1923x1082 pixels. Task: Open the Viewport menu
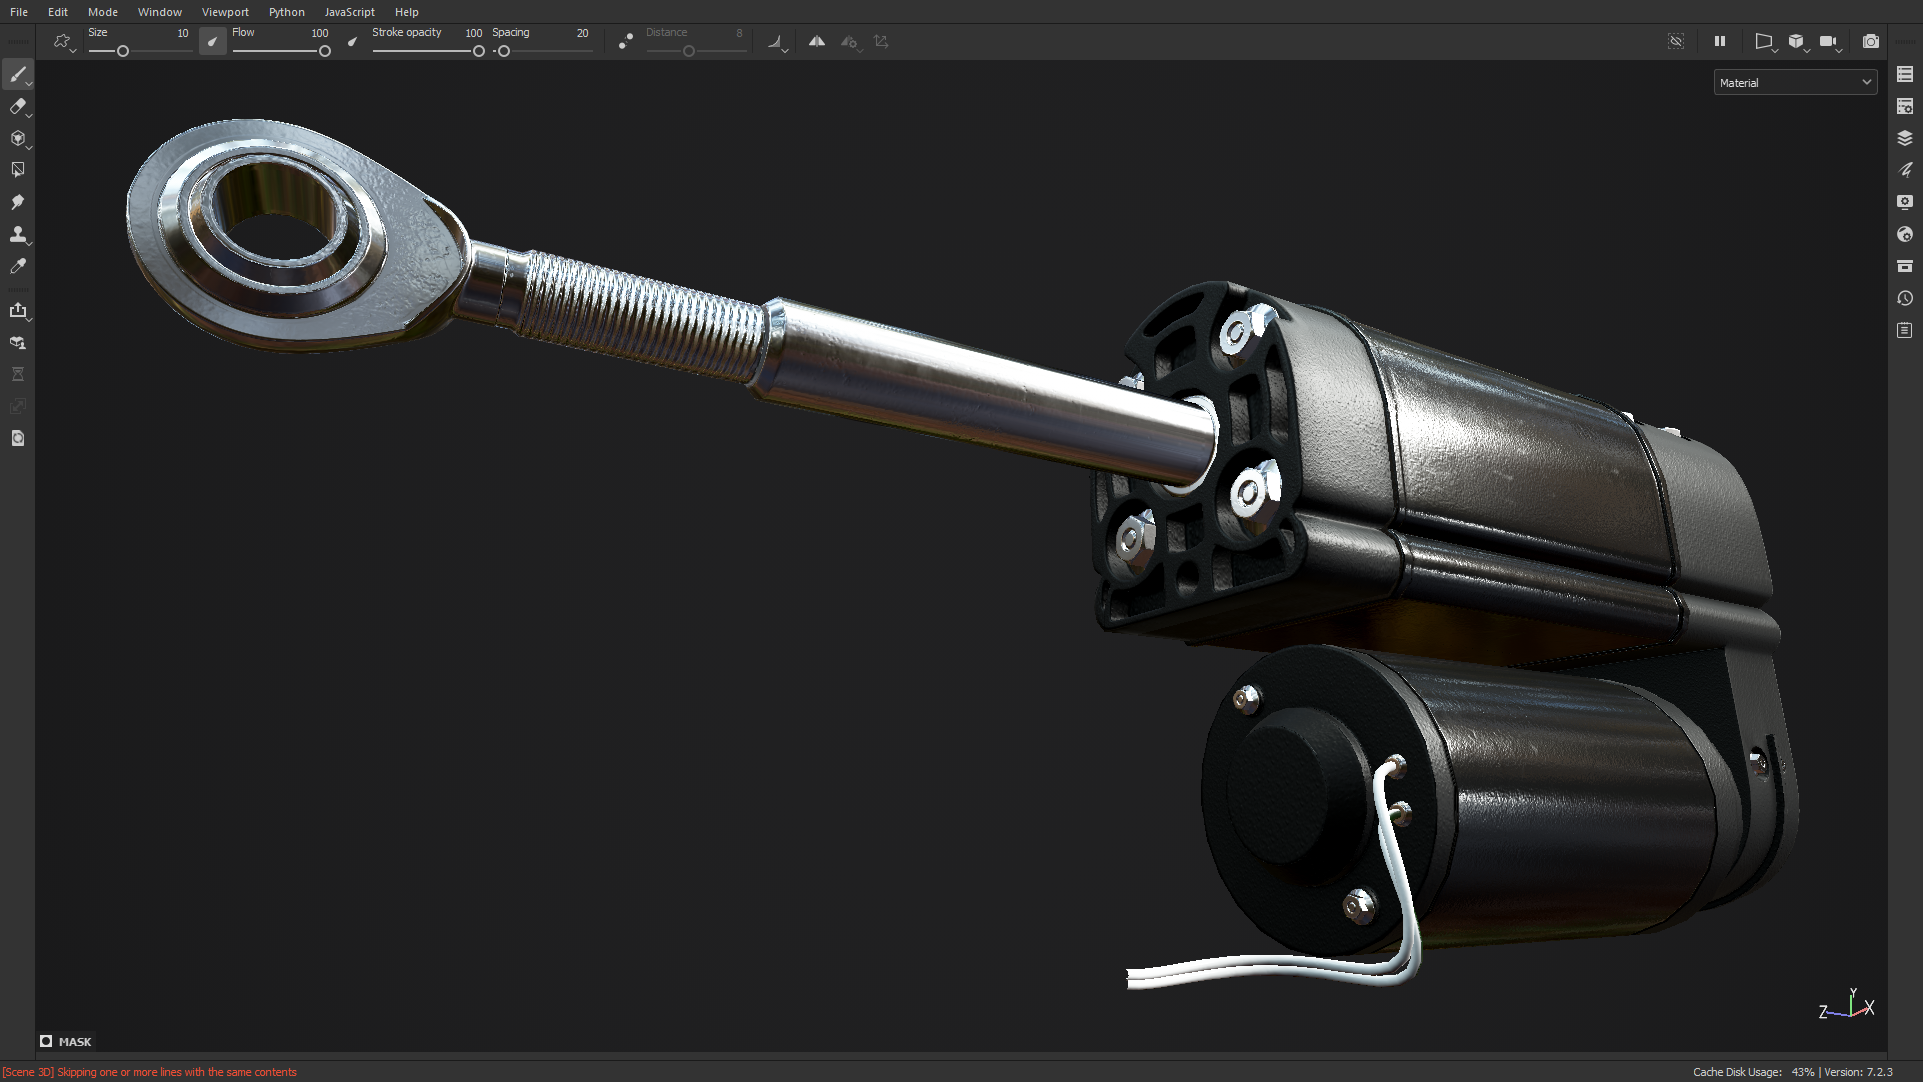225,12
